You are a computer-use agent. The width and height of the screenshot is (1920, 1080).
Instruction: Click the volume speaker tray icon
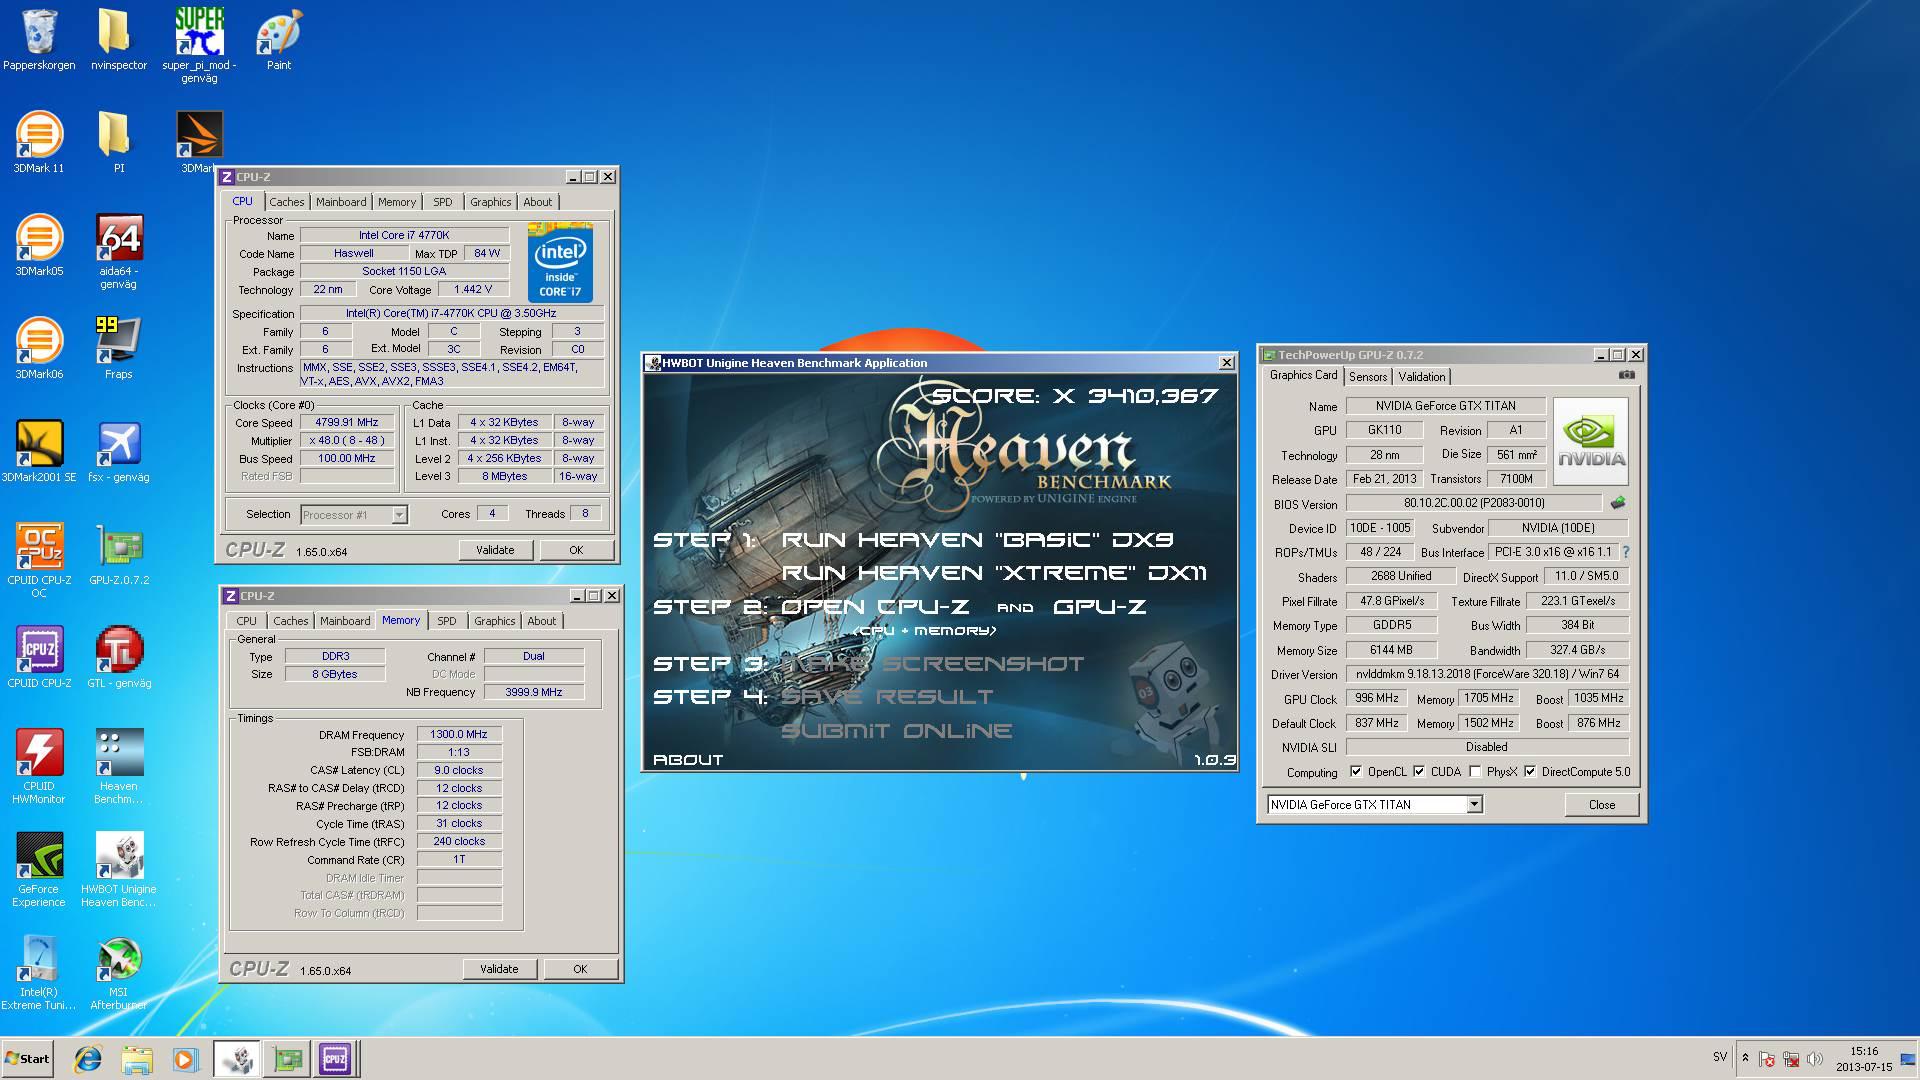pyautogui.click(x=1815, y=1059)
